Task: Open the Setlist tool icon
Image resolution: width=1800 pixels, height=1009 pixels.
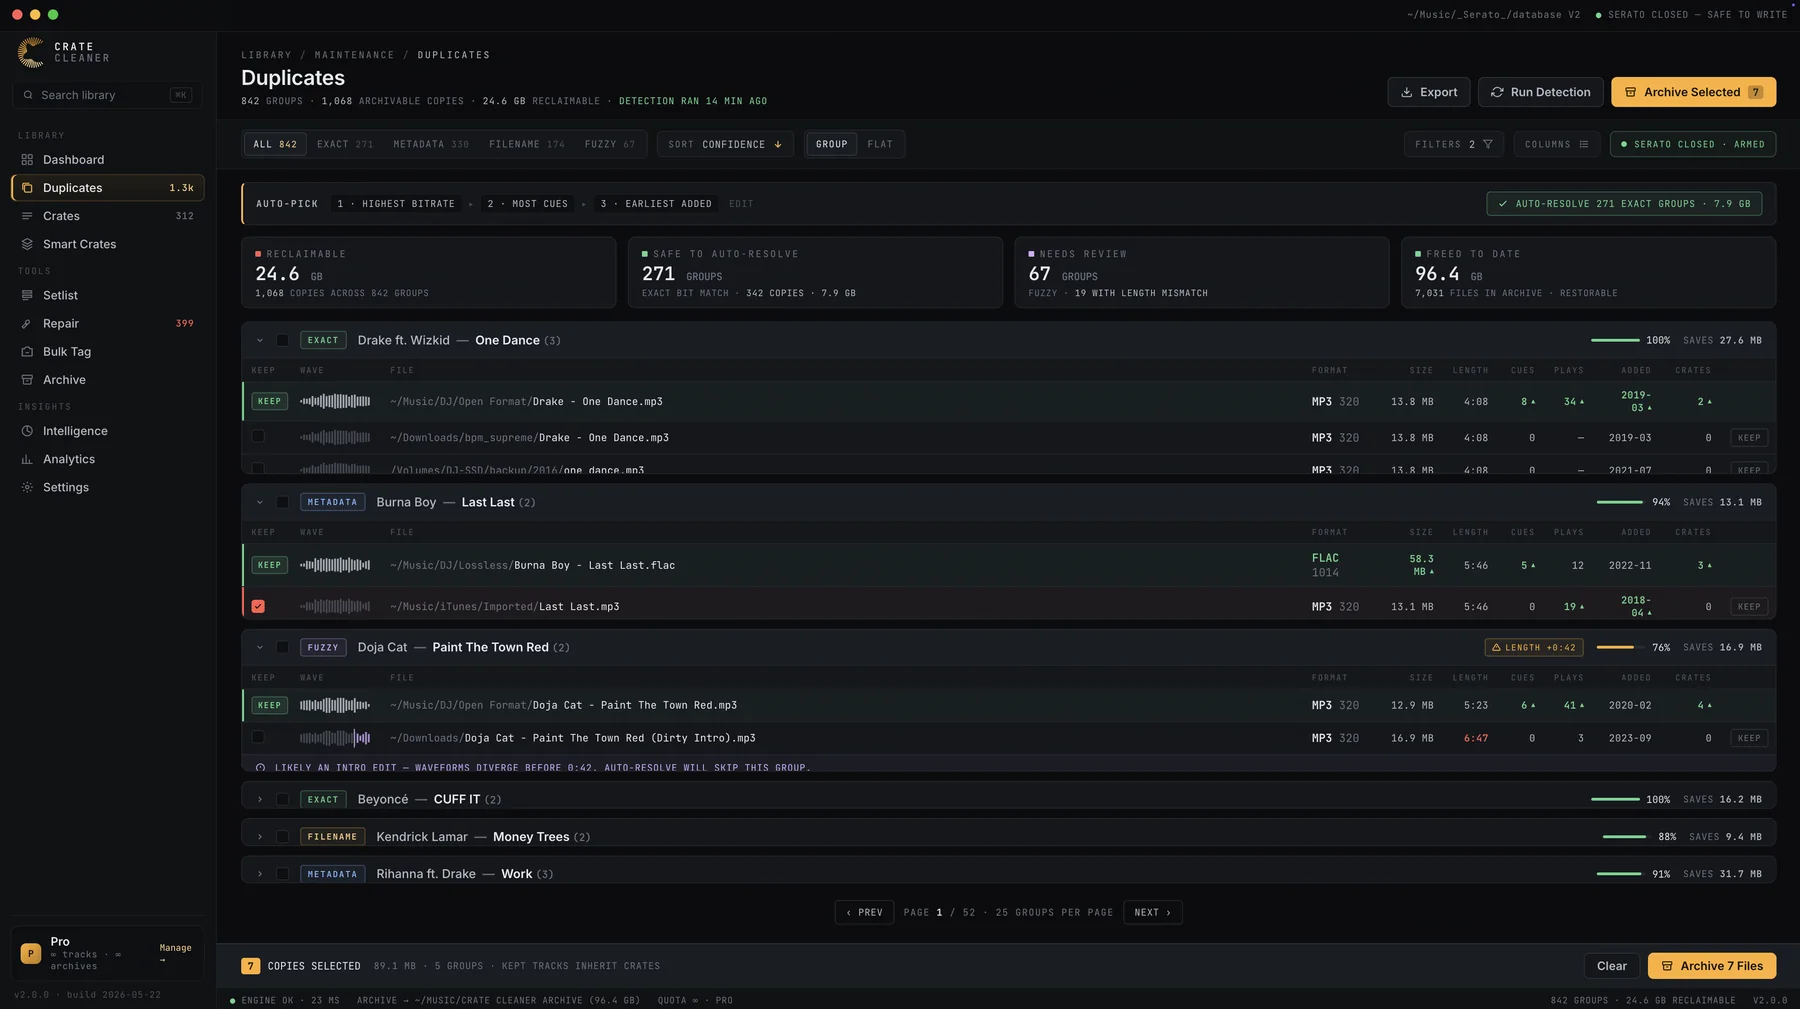Action: [27, 295]
